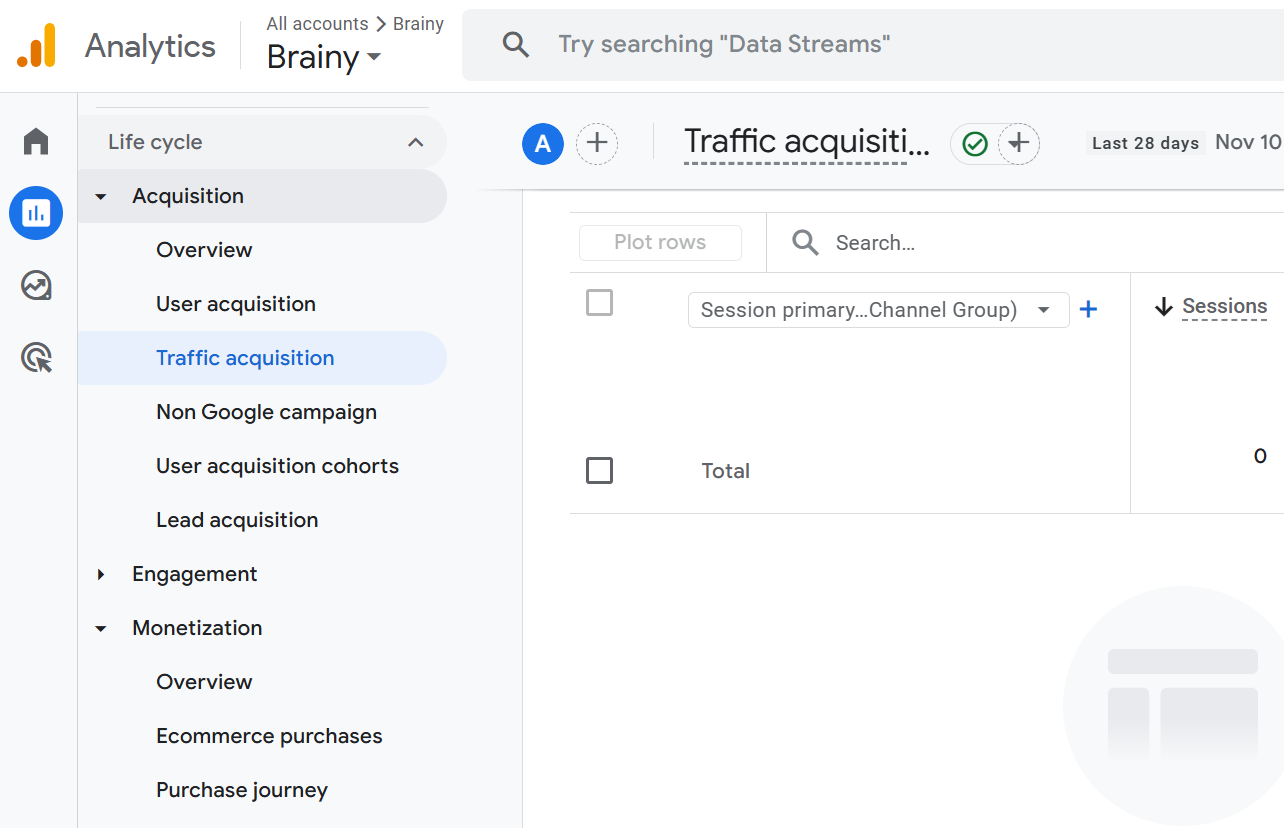
Task: Check the checkbox on the Total row
Action: [599, 470]
